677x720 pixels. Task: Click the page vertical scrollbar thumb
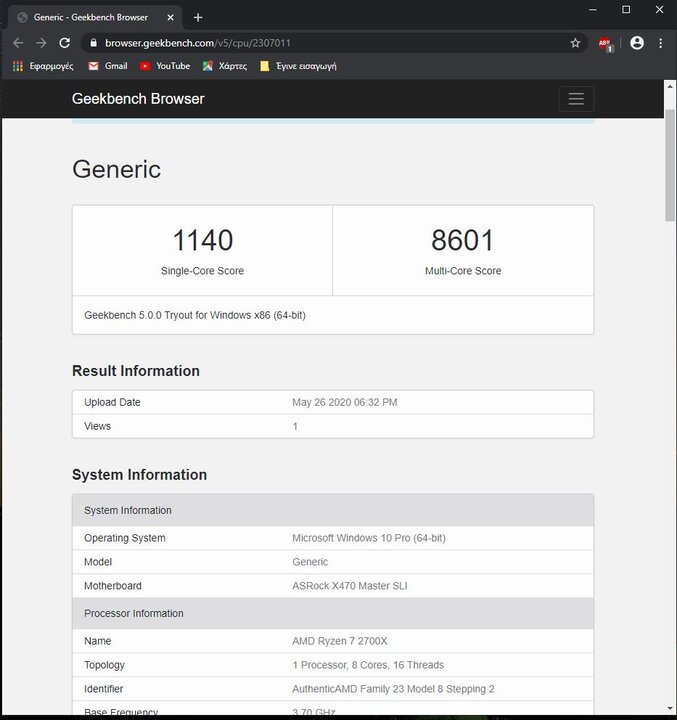(x=670, y=165)
